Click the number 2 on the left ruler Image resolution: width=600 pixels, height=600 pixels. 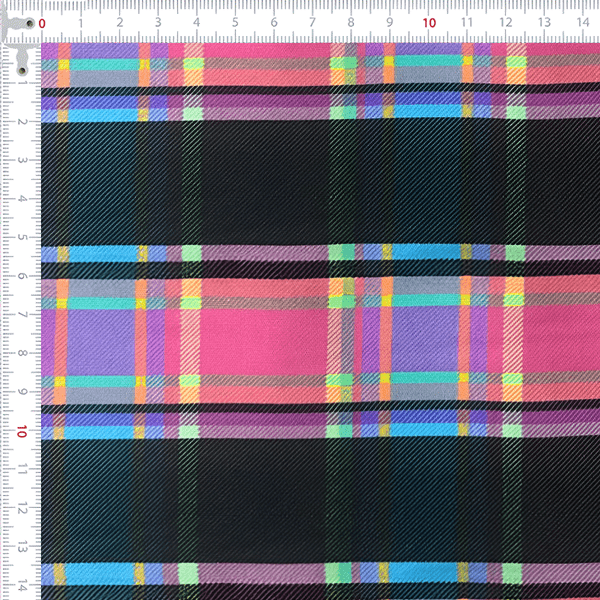pos(22,122)
